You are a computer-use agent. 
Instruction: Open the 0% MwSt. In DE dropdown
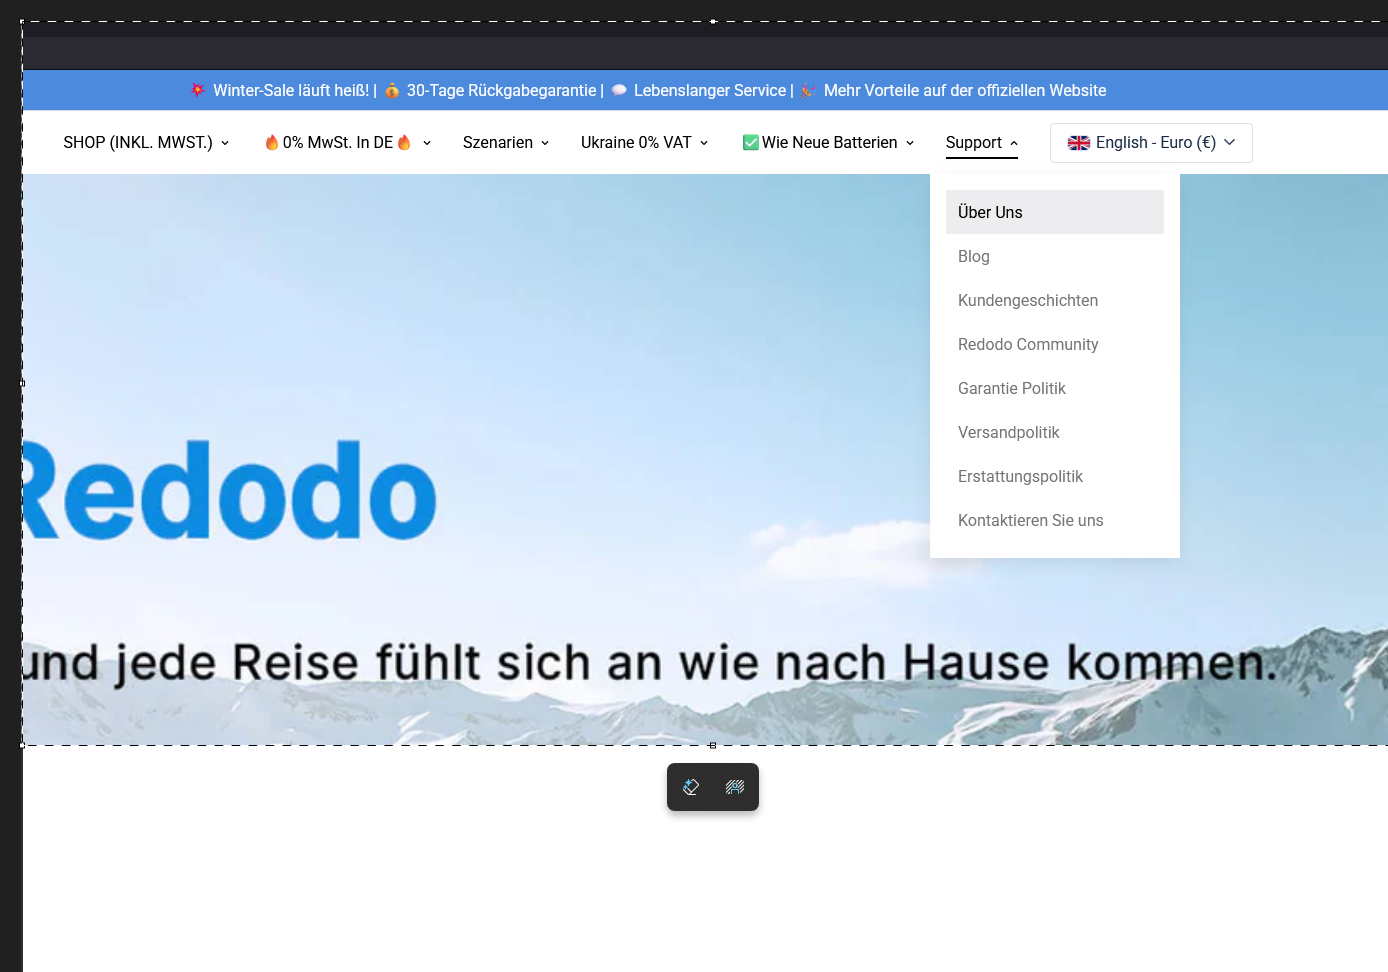347,142
